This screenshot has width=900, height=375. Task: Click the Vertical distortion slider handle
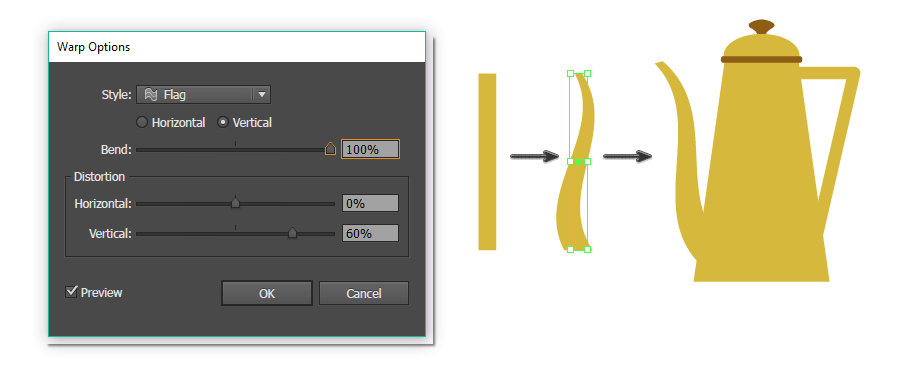293,233
